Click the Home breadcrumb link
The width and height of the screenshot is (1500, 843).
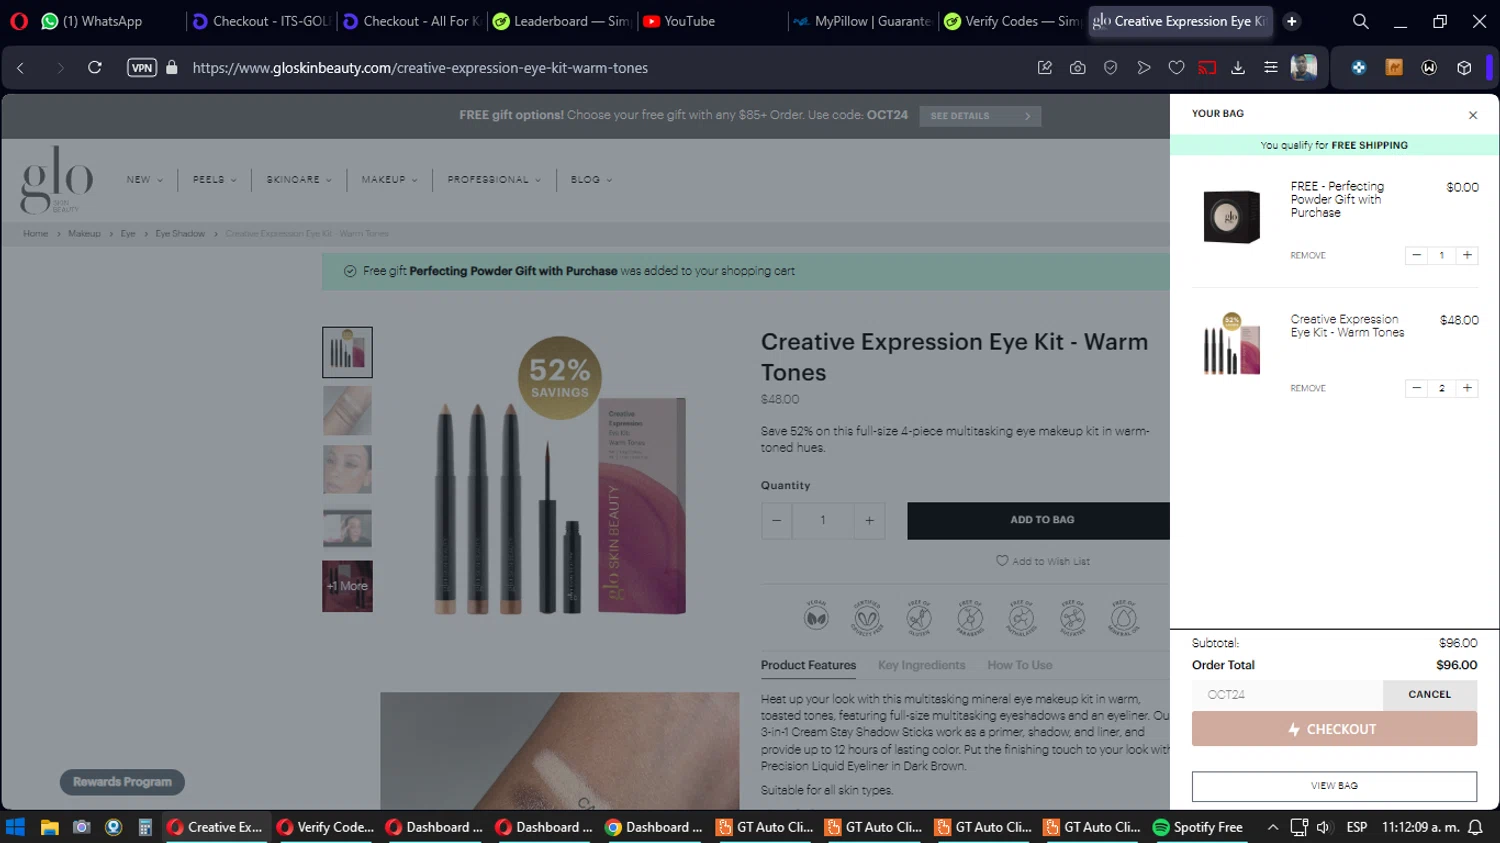(36, 234)
